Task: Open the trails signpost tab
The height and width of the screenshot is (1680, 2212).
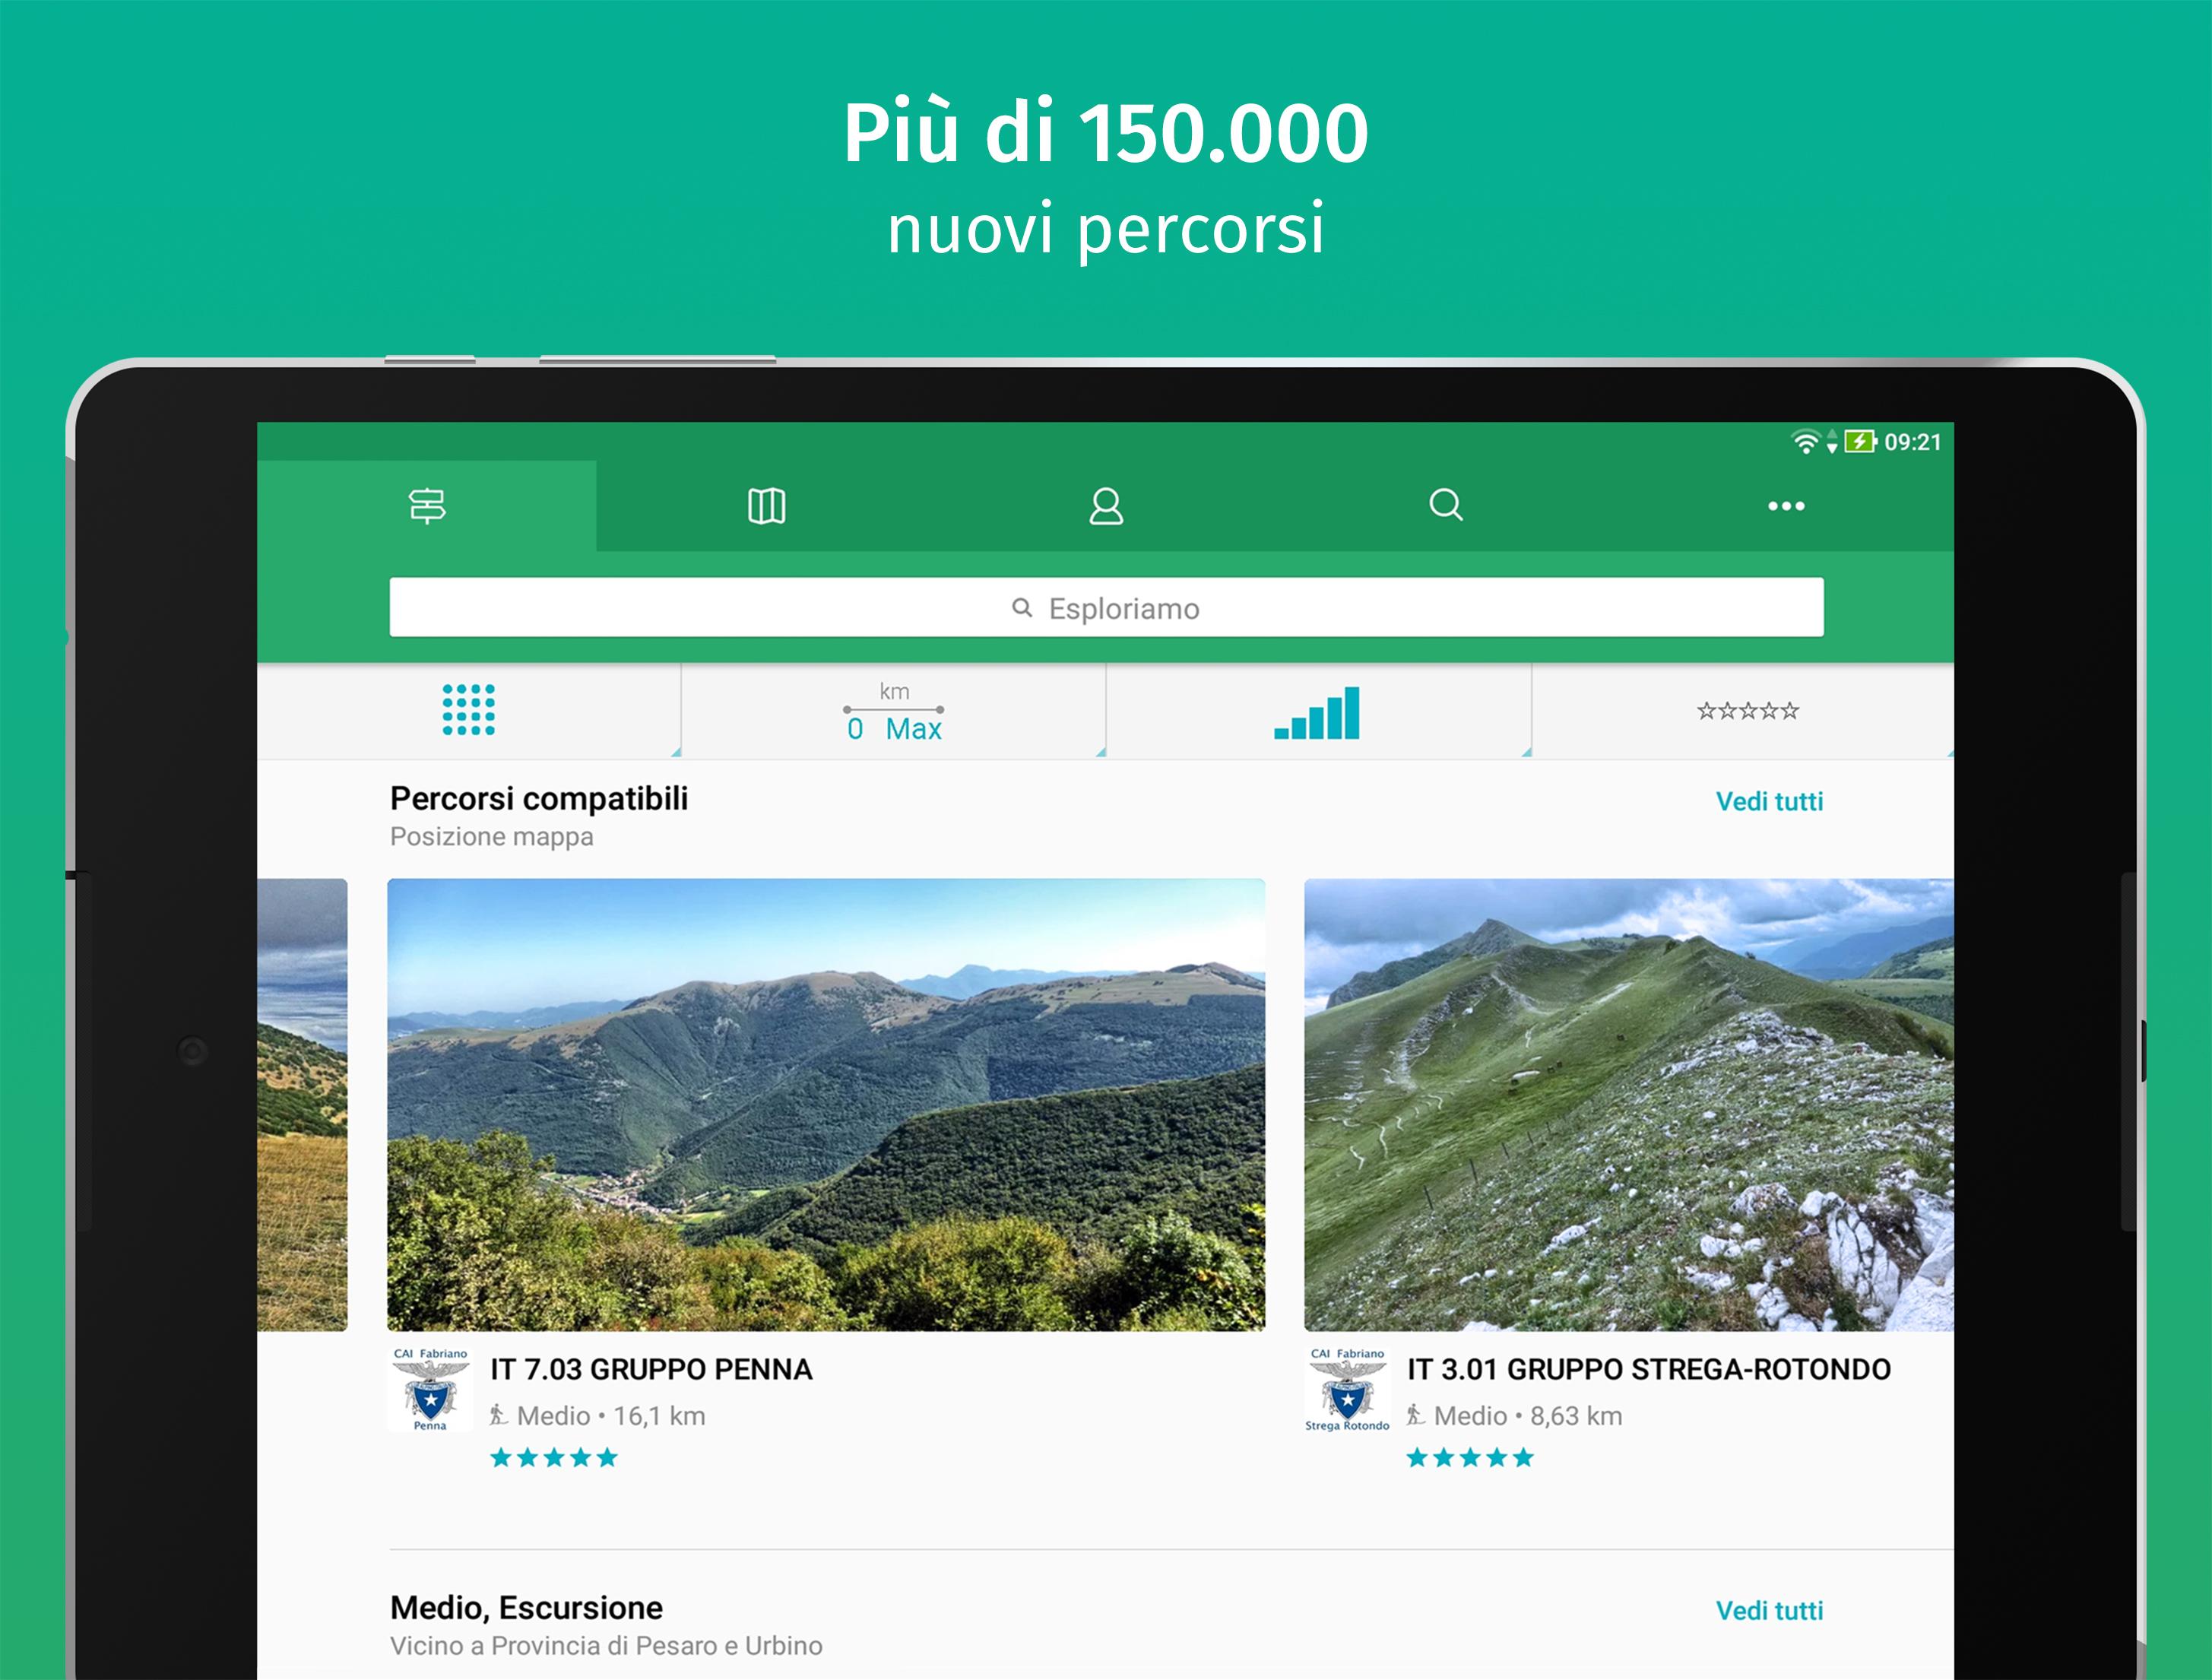Action: [427, 506]
